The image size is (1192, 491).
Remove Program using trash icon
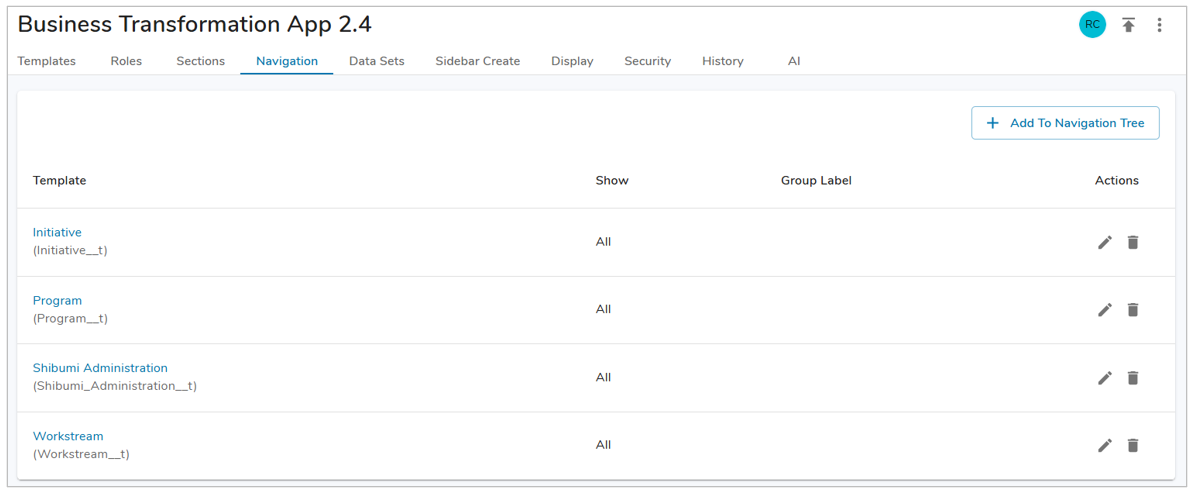[1132, 310]
